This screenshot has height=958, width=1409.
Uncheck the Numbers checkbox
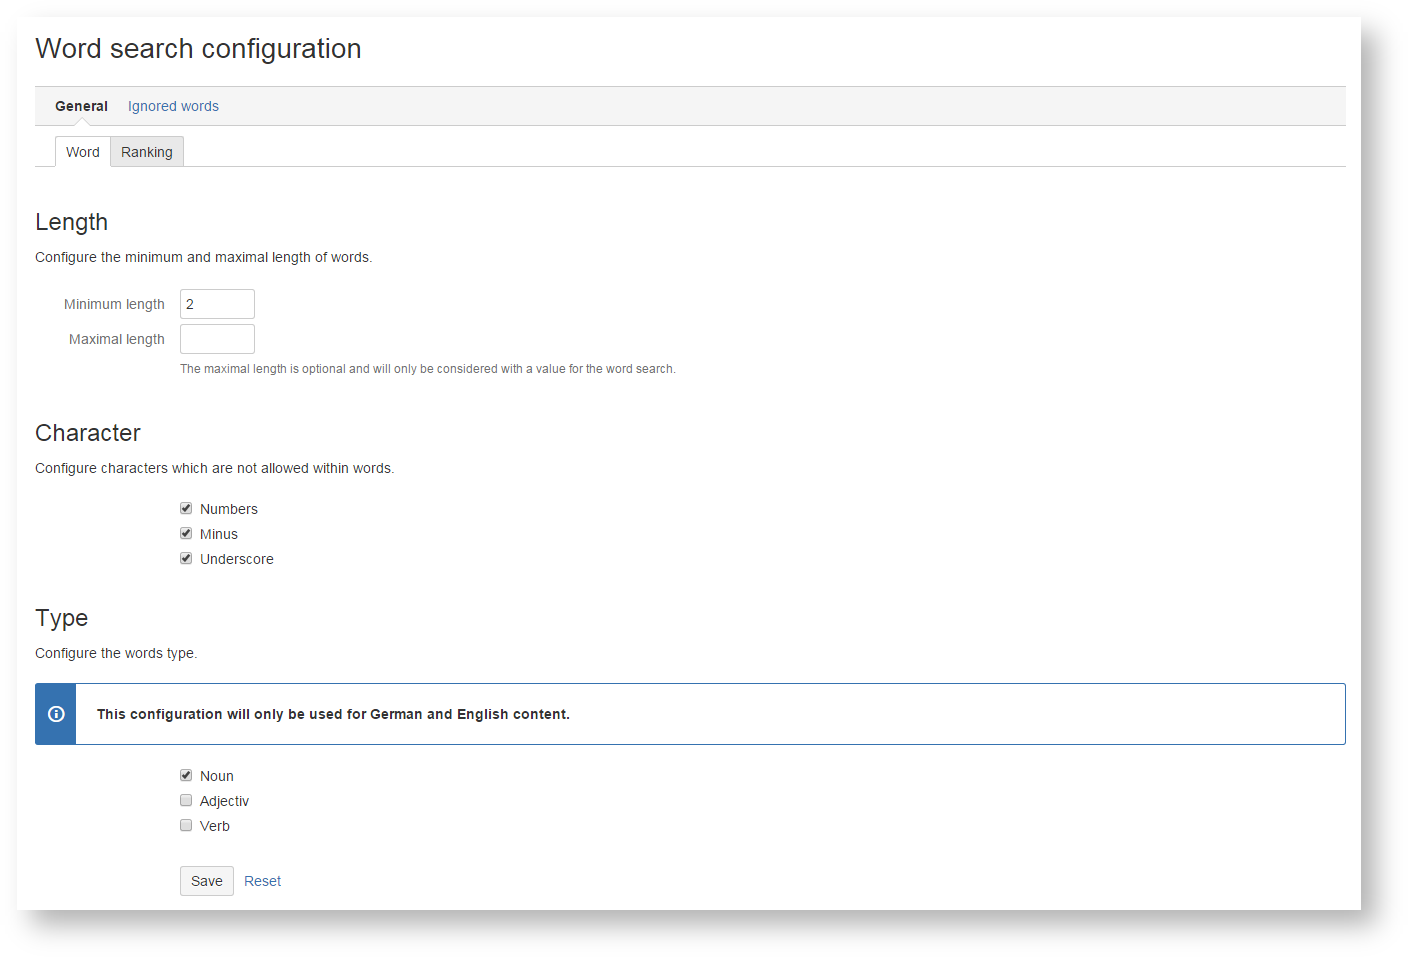(186, 509)
